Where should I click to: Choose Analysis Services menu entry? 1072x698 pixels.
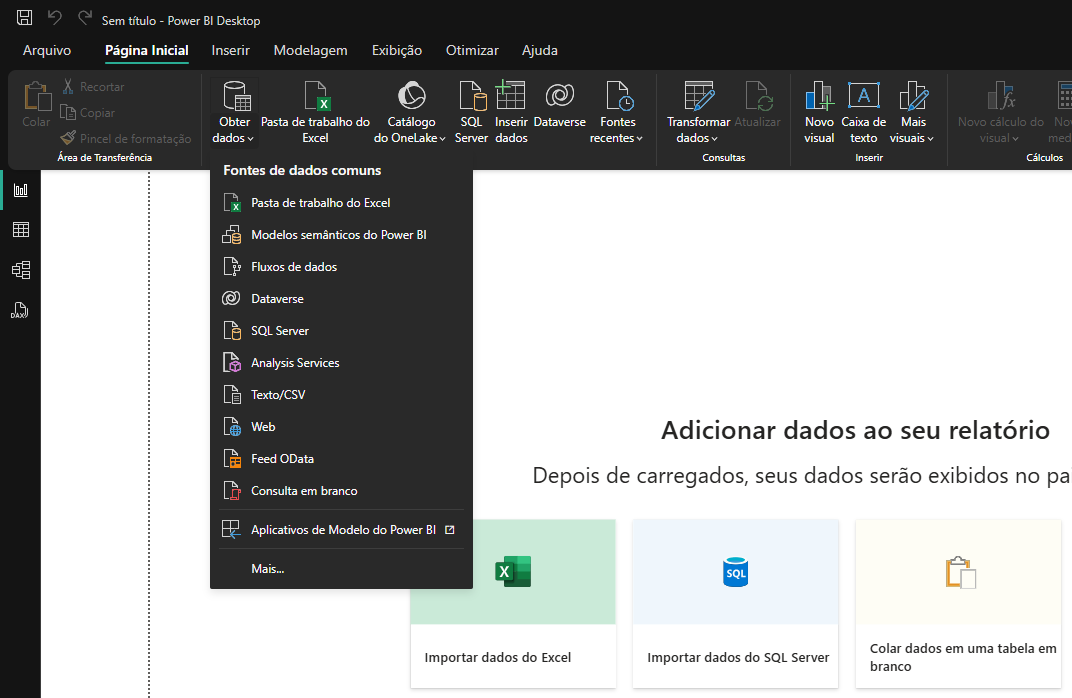click(x=341, y=363)
